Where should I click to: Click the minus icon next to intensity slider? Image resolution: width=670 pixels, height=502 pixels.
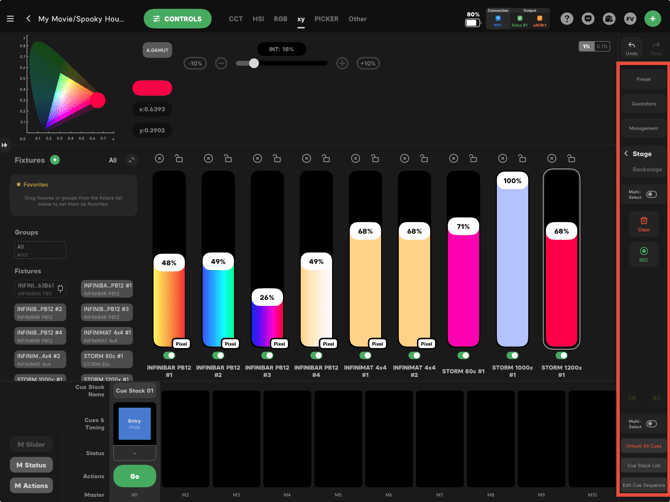[221, 64]
